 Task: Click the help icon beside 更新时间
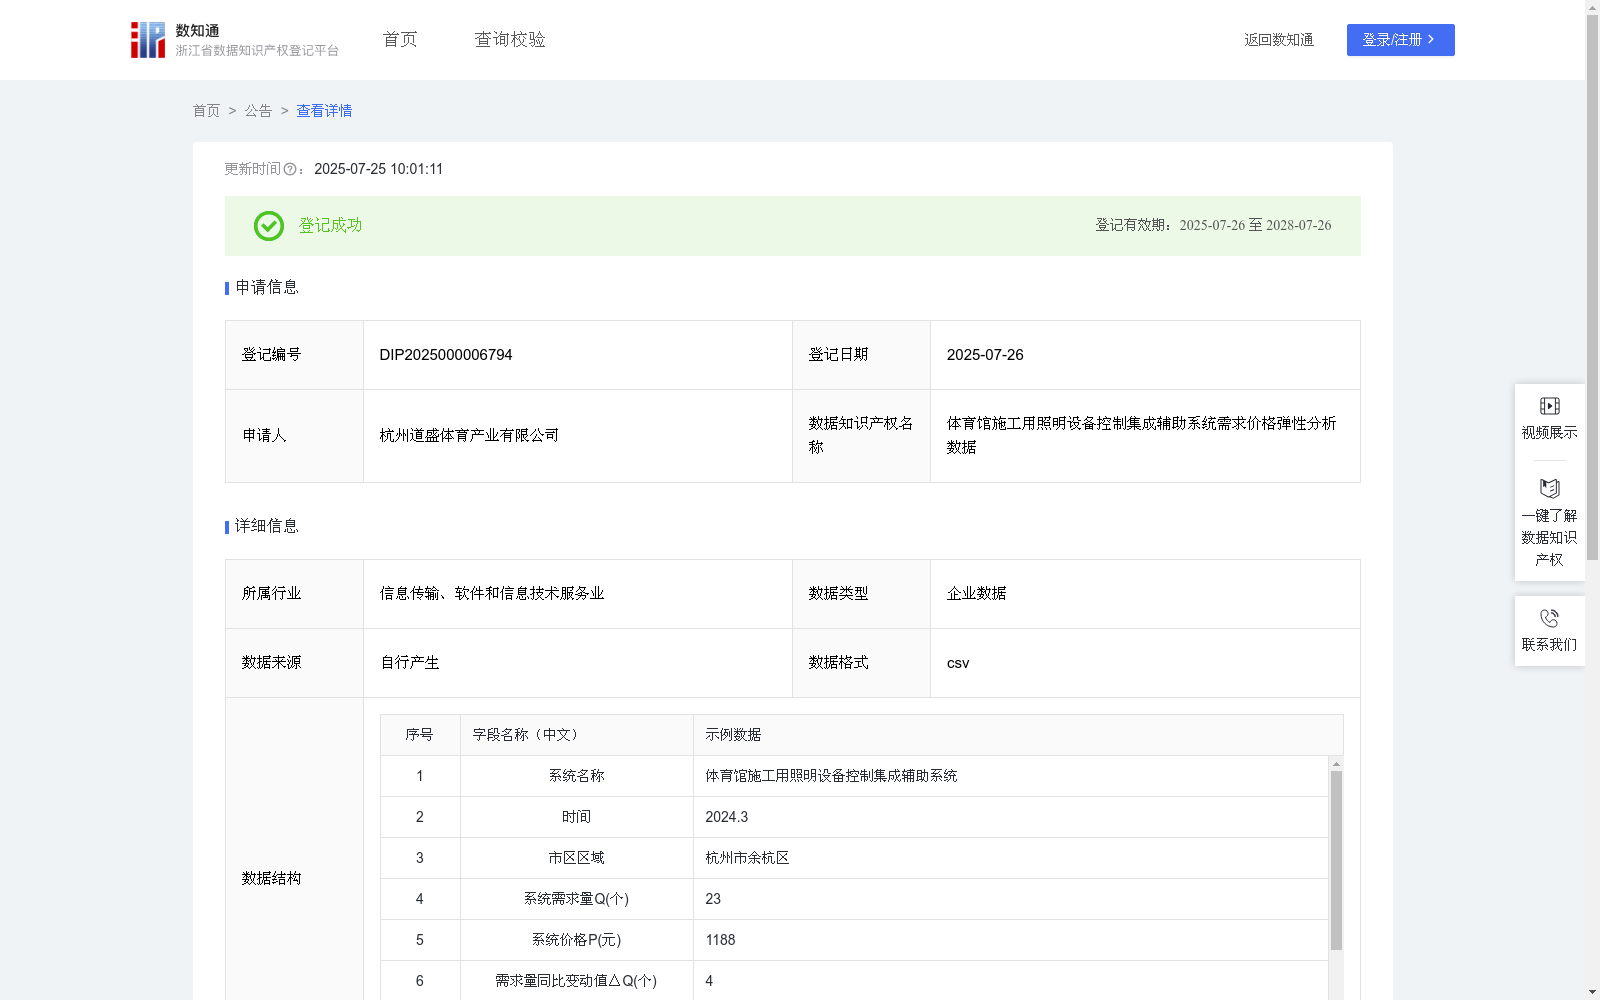[x=290, y=170]
